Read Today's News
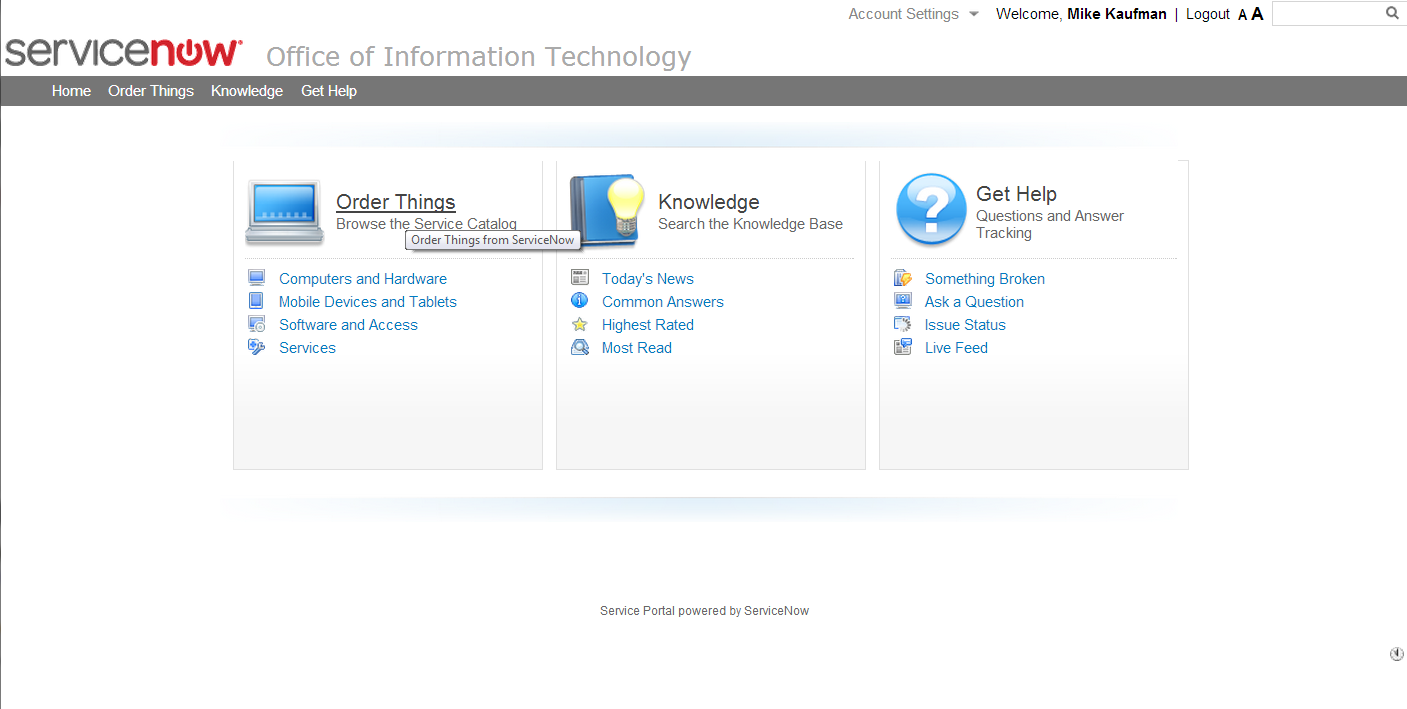This screenshot has height=709, width=1407. [648, 279]
